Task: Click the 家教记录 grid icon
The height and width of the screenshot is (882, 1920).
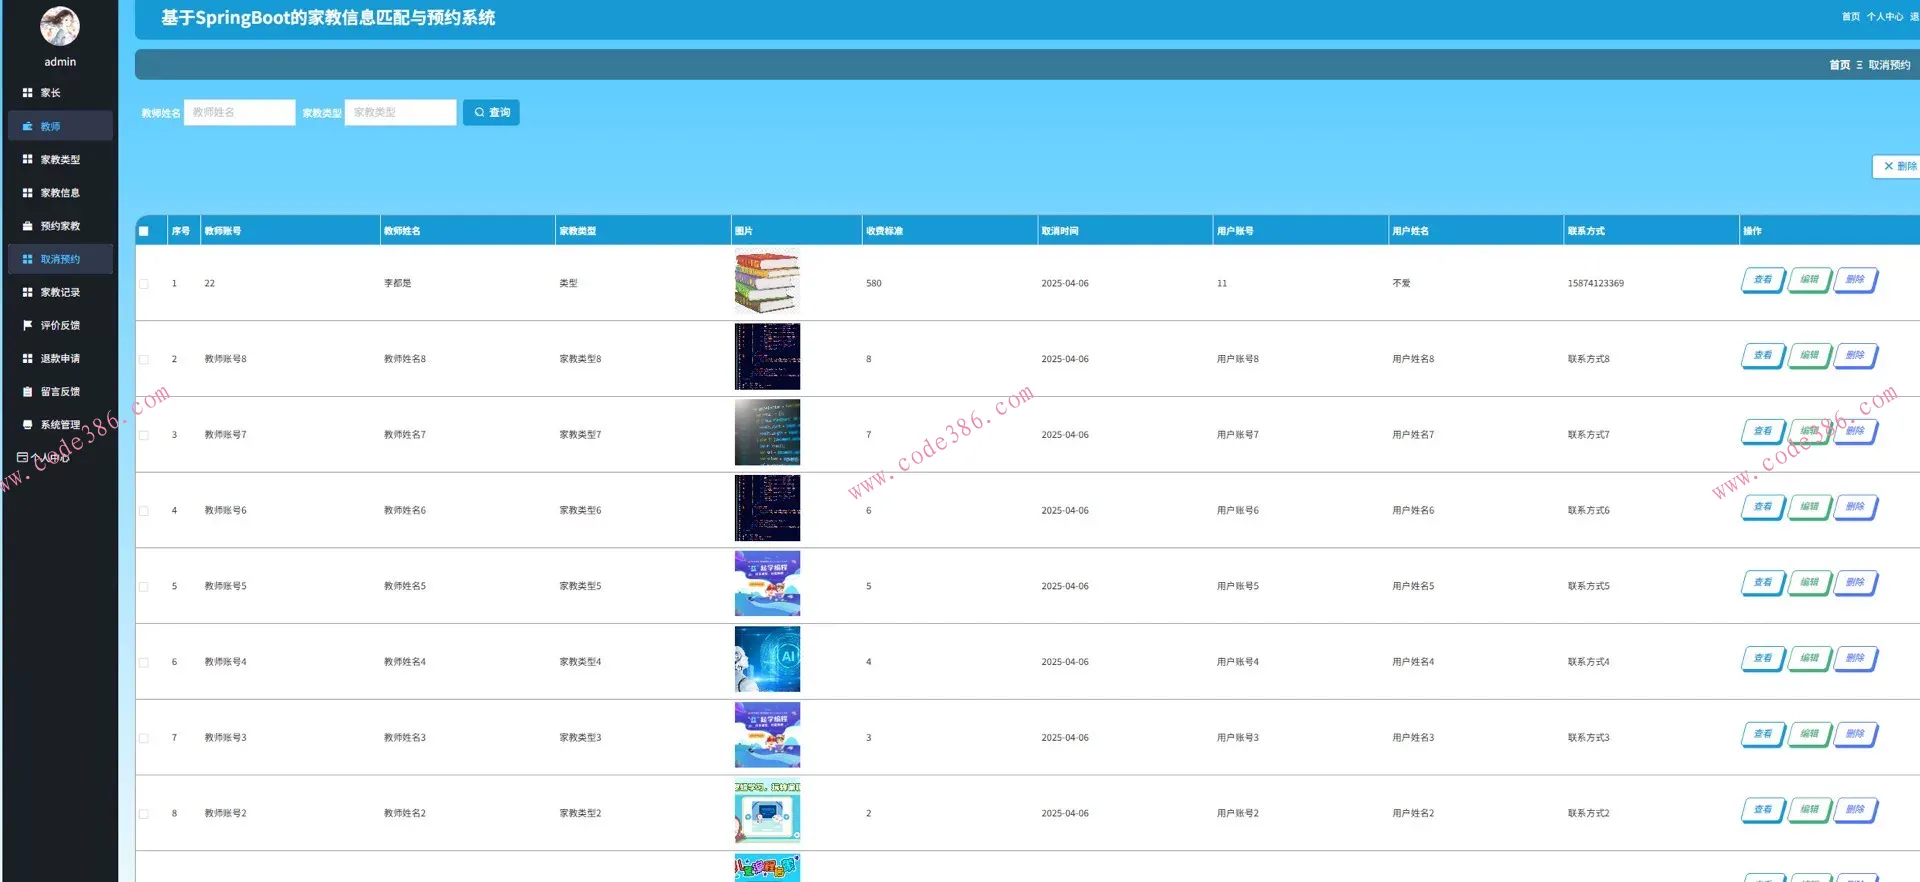Action: [x=28, y=292]
